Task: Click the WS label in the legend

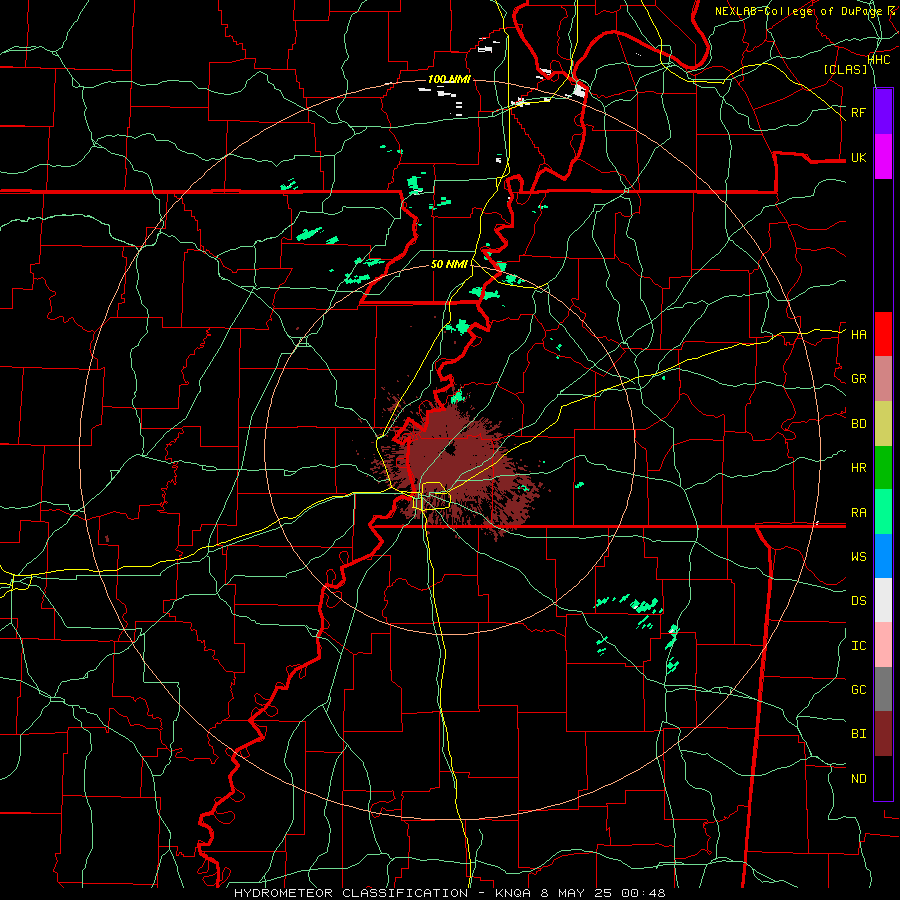Action: coord(859,557)
